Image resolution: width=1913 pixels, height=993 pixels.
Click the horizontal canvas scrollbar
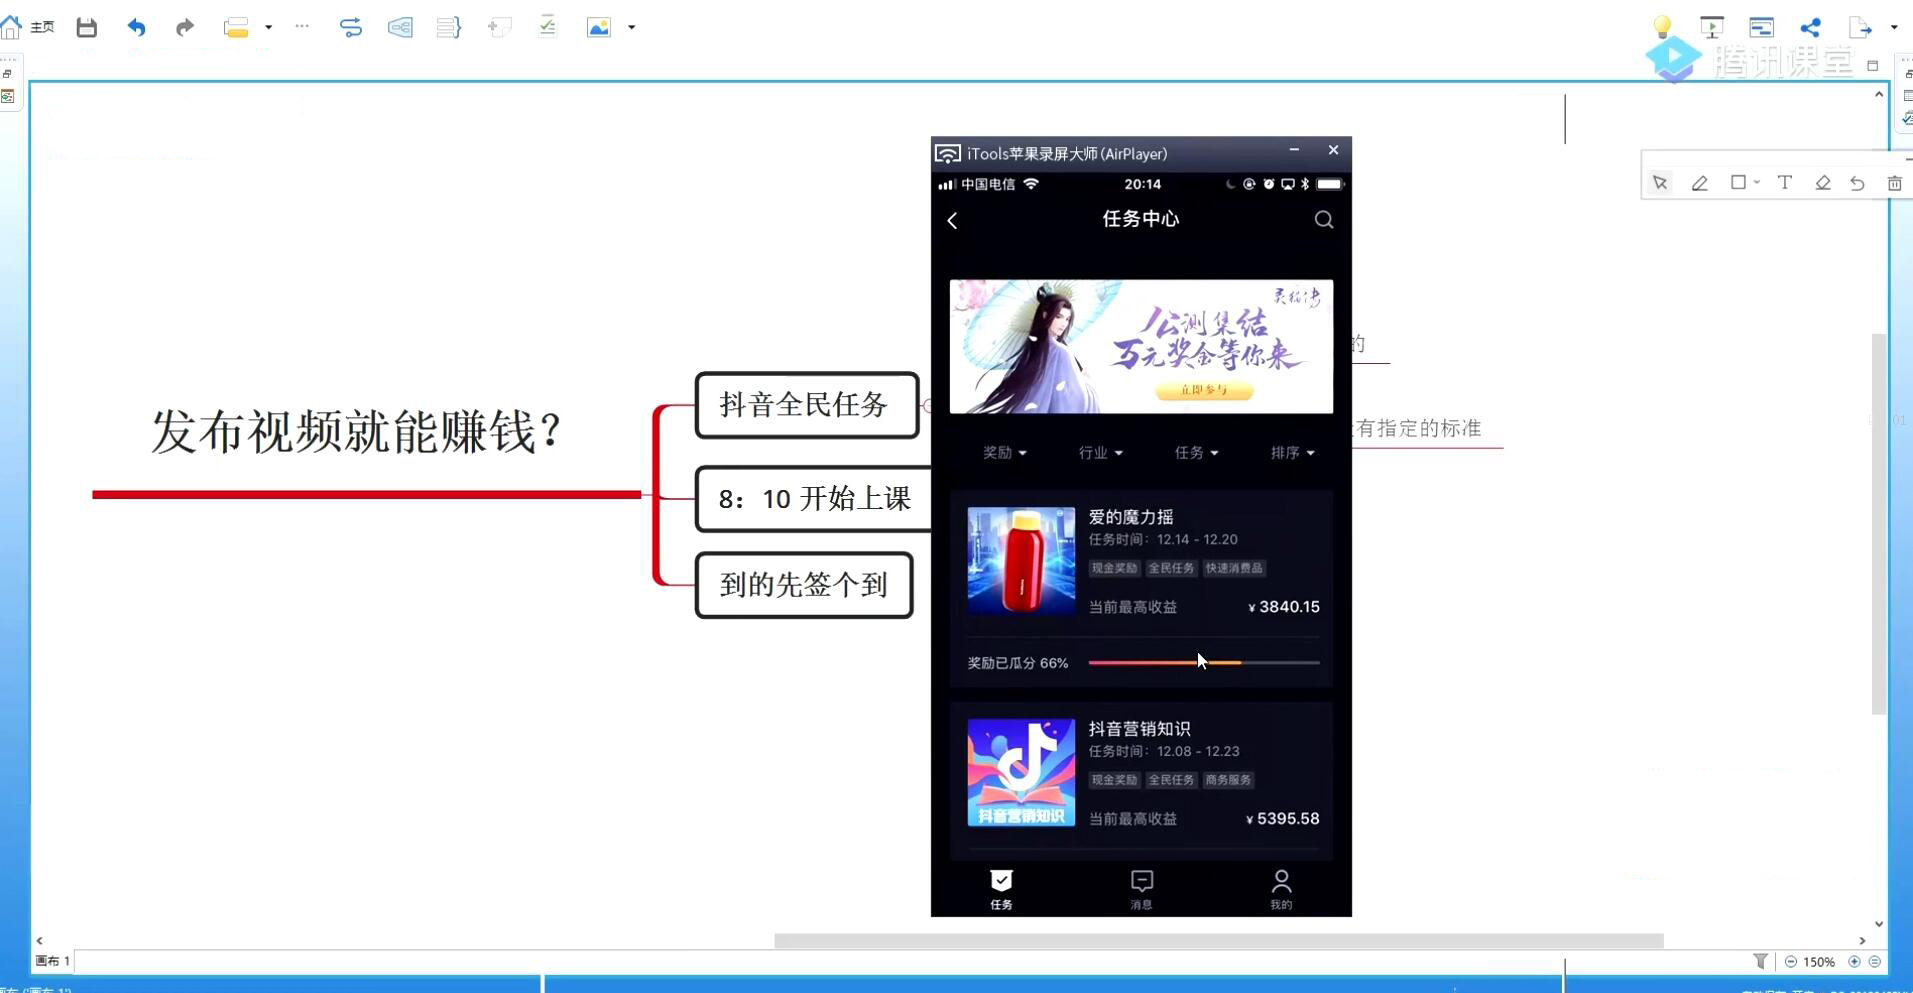coord(1218,941)
